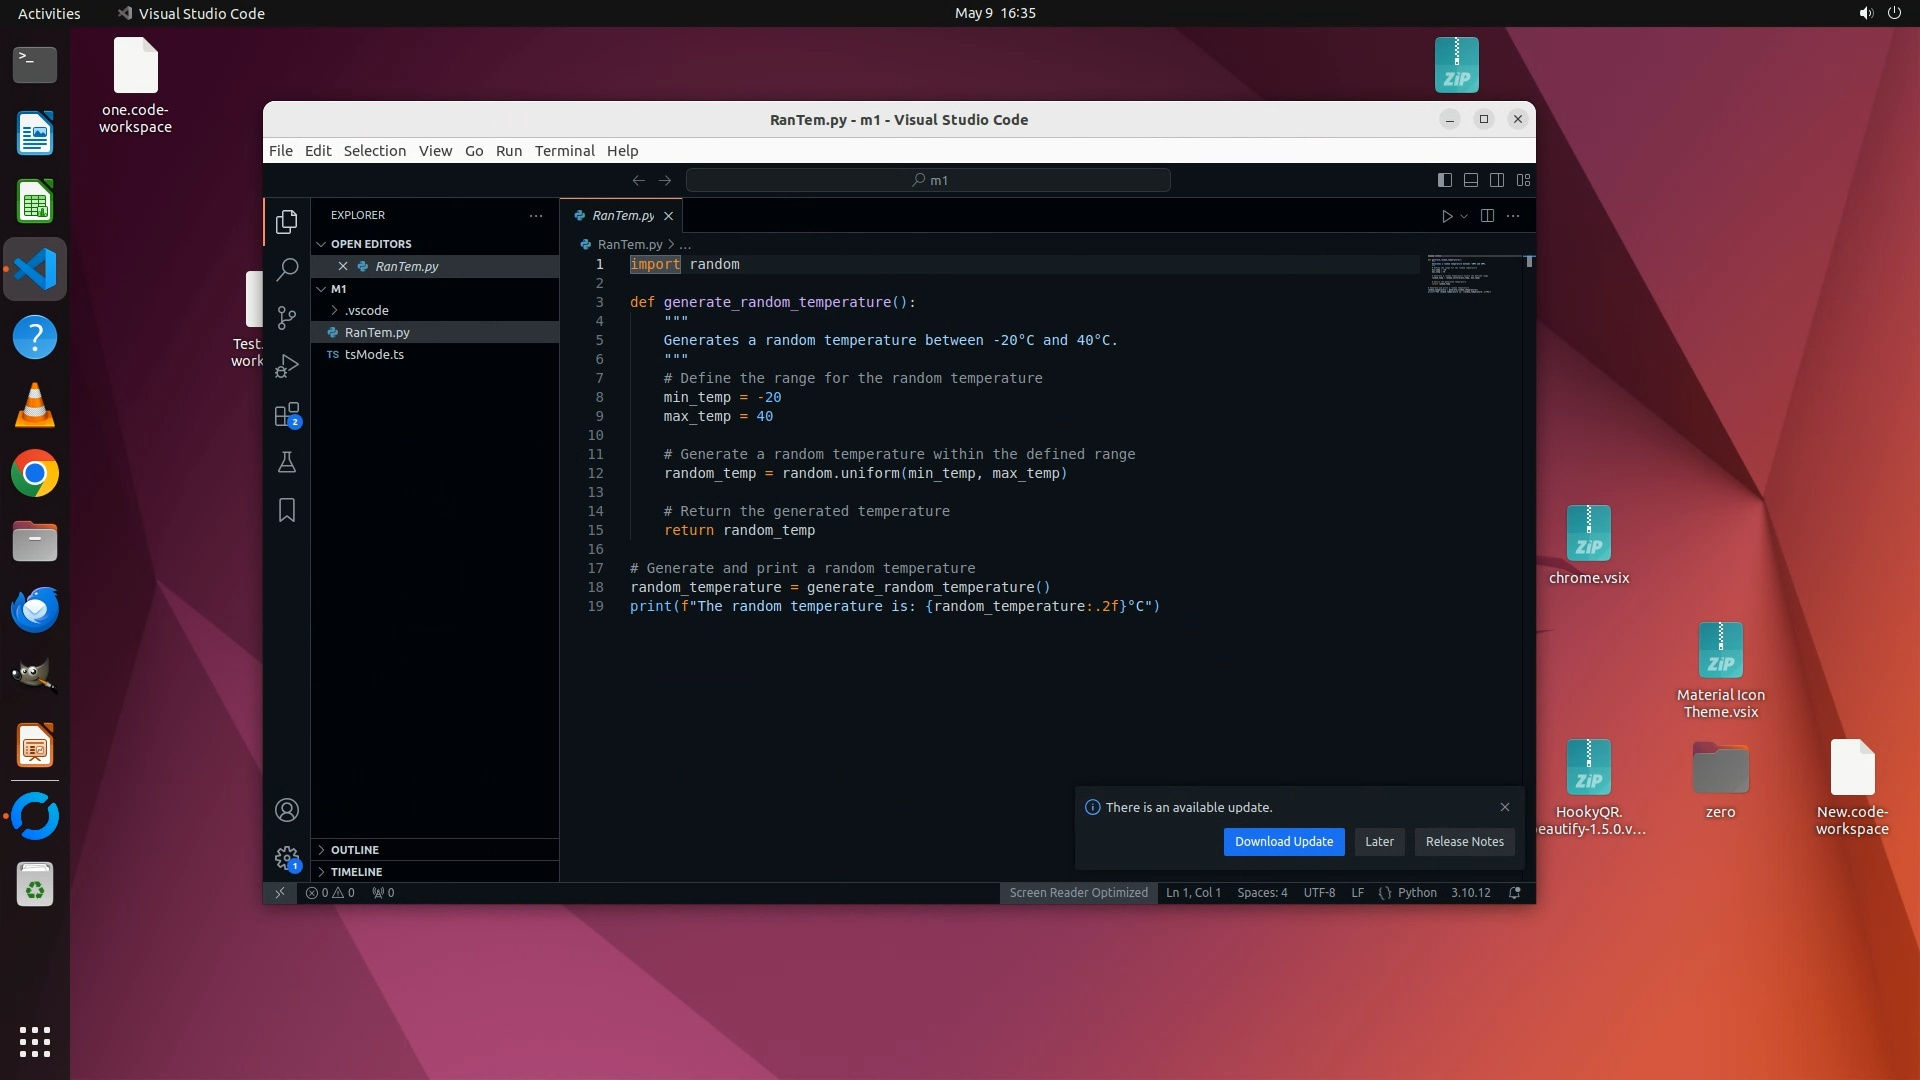Toggle the Secondary Side Bar layout

click(1497, 180)
